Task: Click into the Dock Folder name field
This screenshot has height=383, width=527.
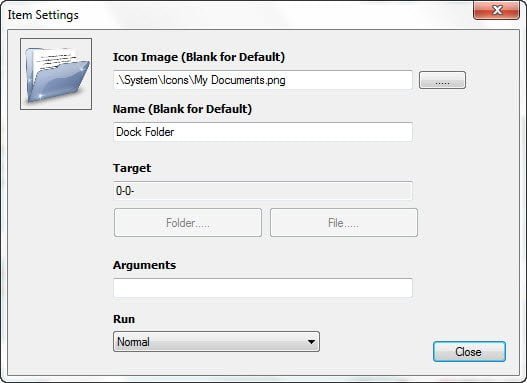Action: click(263, 132)
